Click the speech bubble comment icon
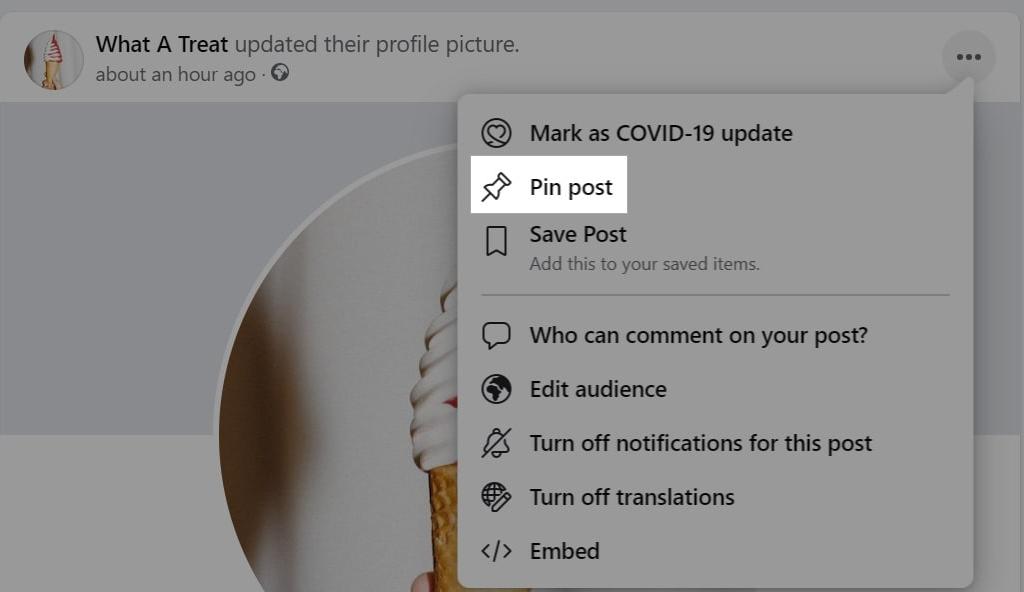This screenshot has width=1024, height=592. [496, 335]
